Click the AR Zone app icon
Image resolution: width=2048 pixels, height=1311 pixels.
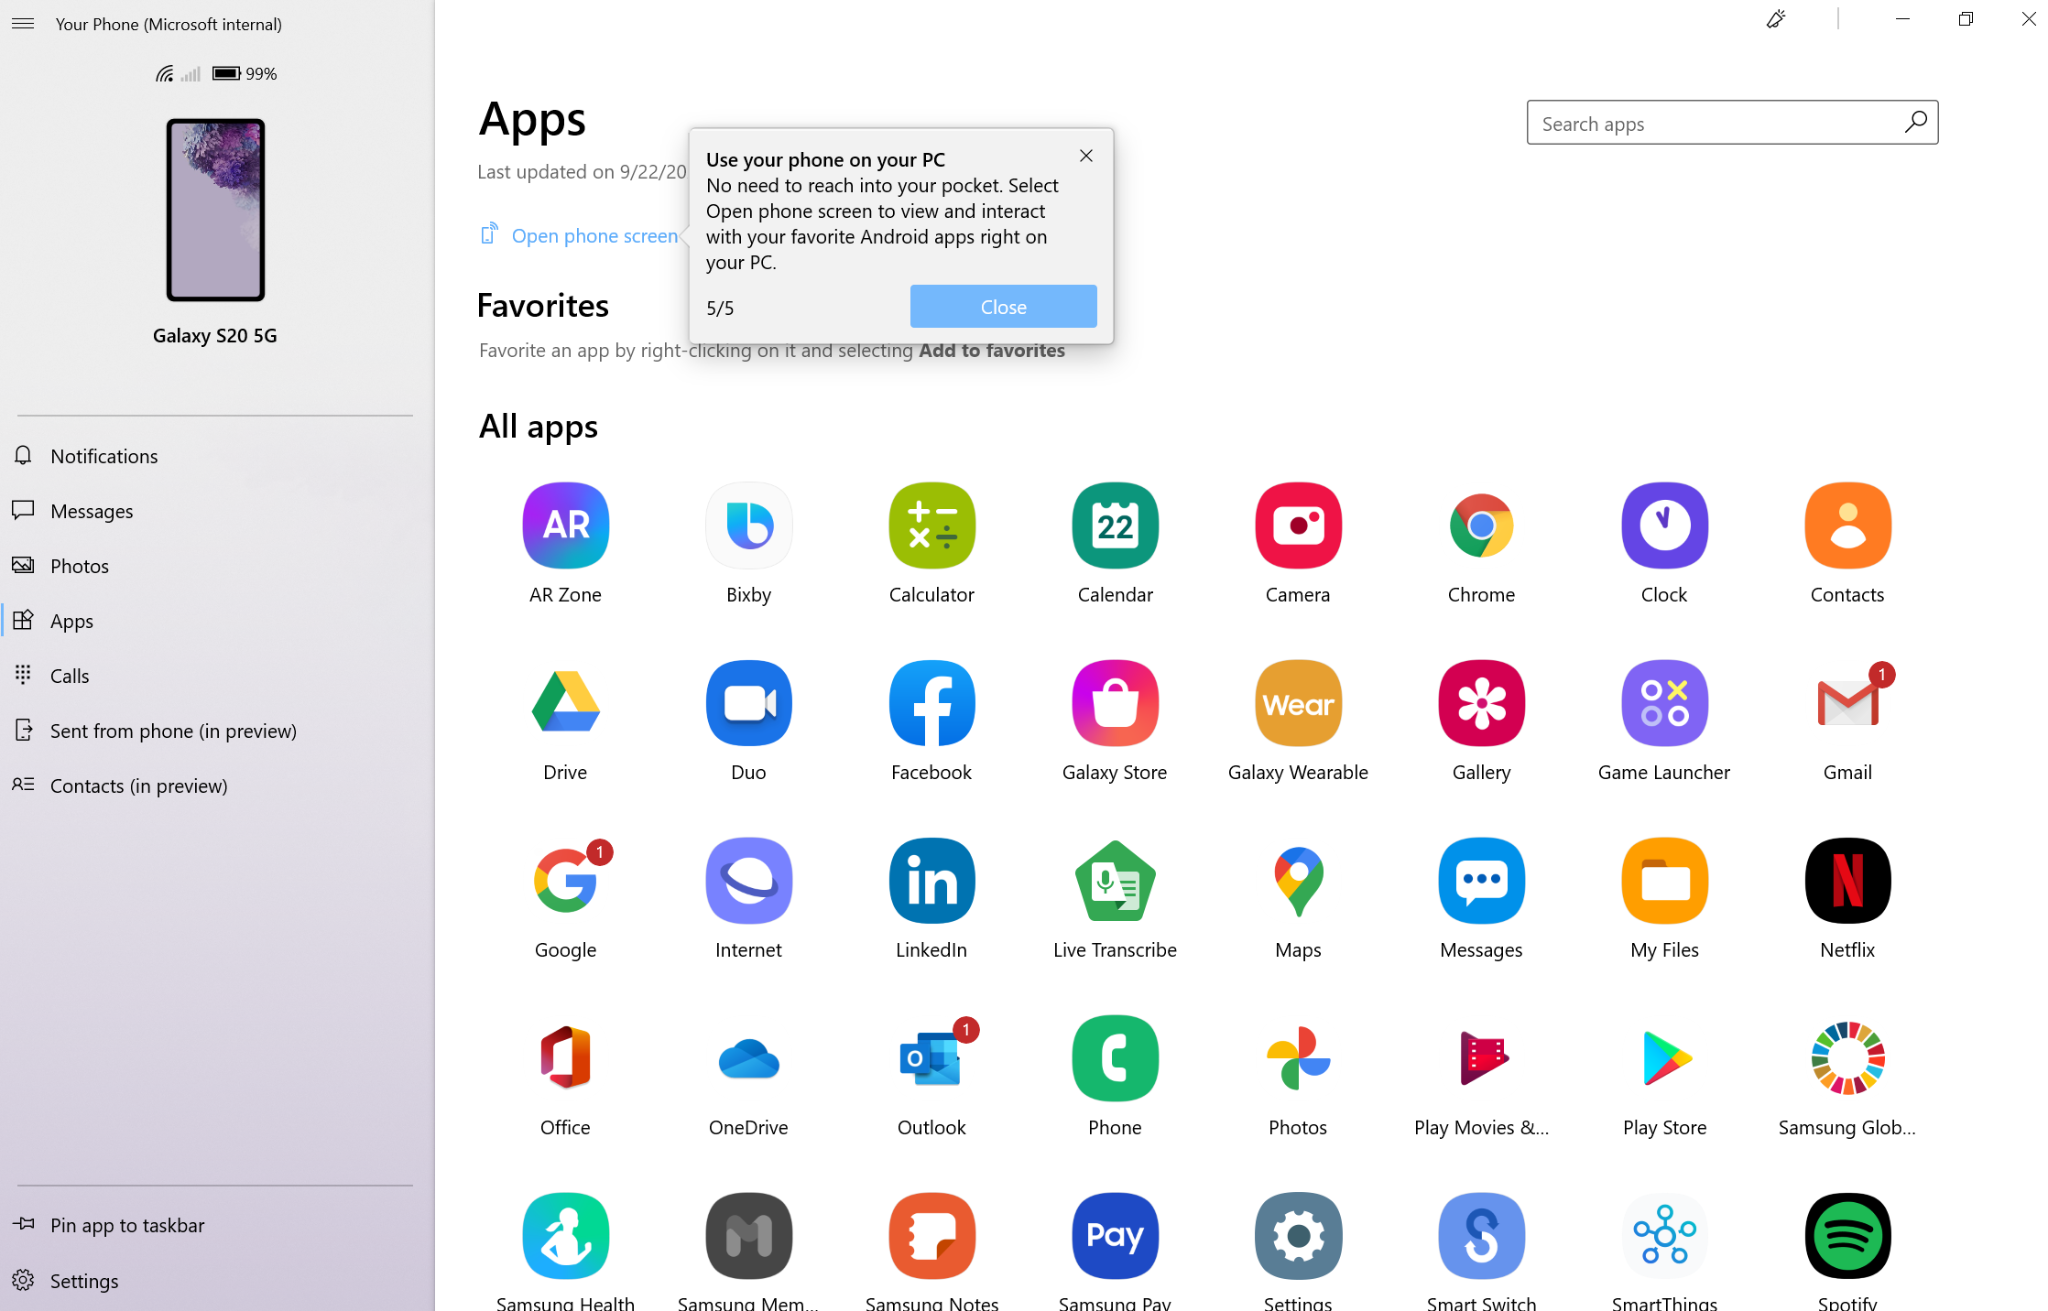tap(565, 526)
